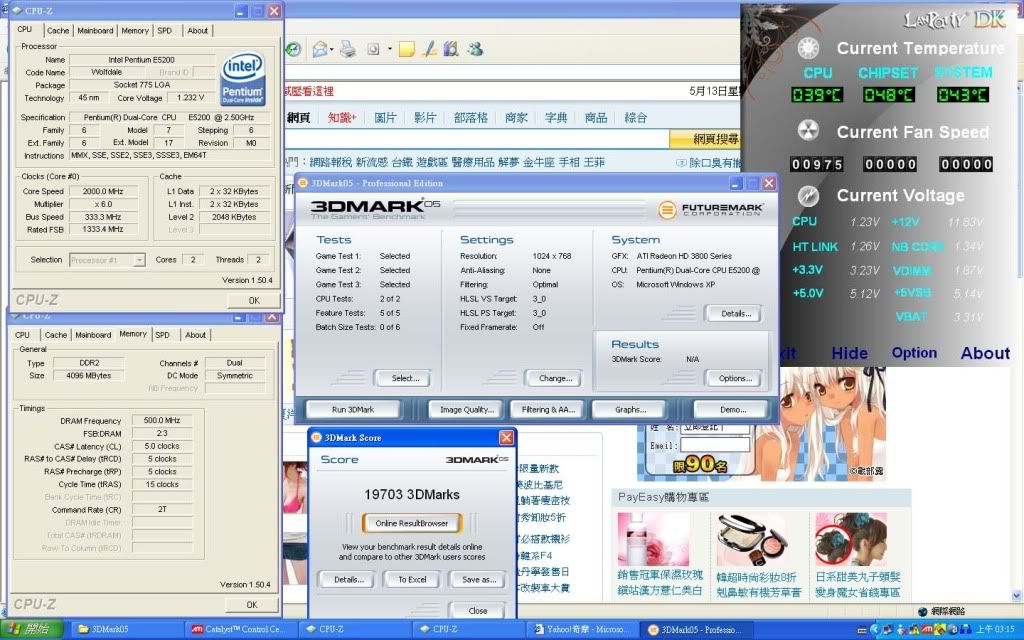Click Details... under System in 3DMark05
Screen dimensions: 1024x640
(735, 313)
